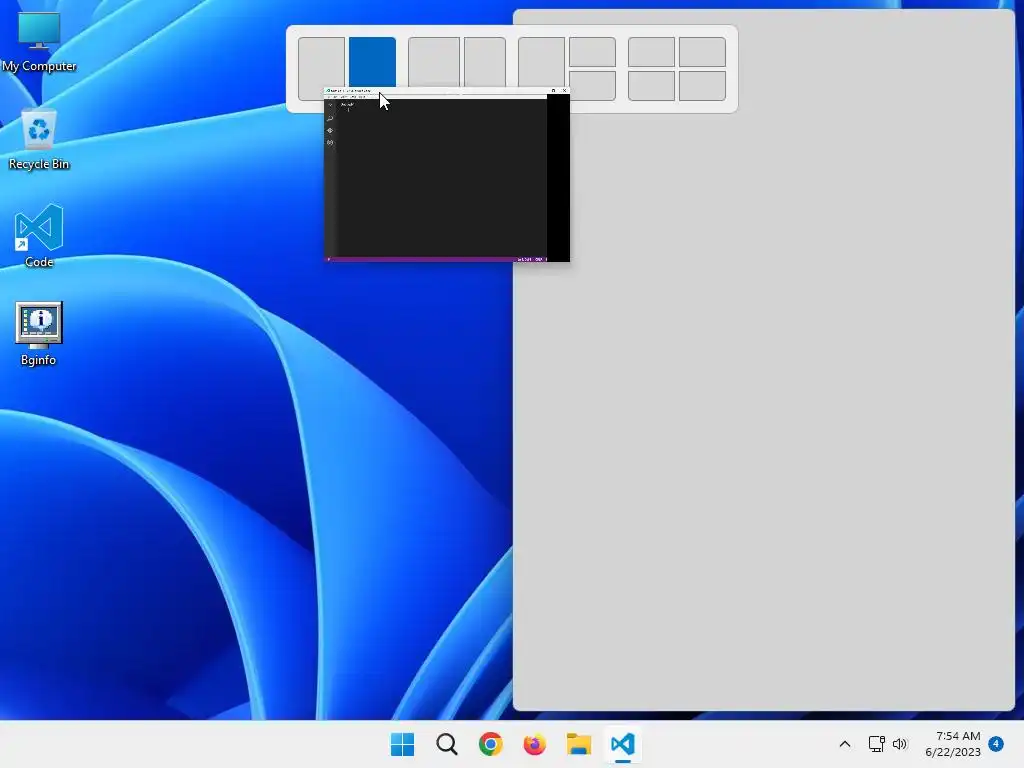
Task: Open the volume control in the system tray
Action: pos(900,744)
